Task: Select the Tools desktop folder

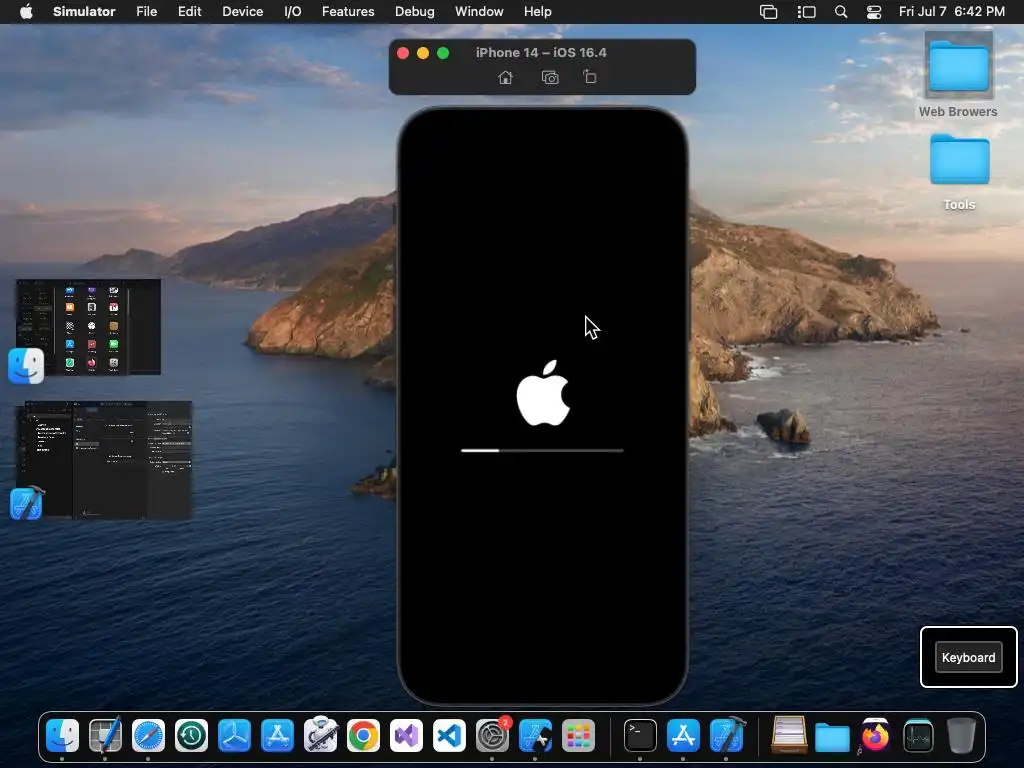Action: point(959,172)
